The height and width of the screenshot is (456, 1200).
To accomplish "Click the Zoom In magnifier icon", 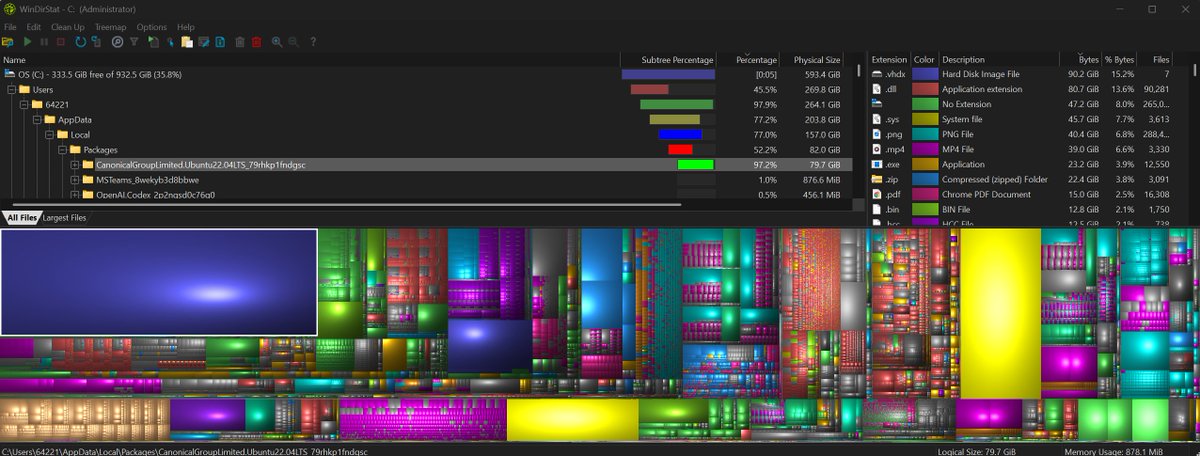I will tap(276, 42).
